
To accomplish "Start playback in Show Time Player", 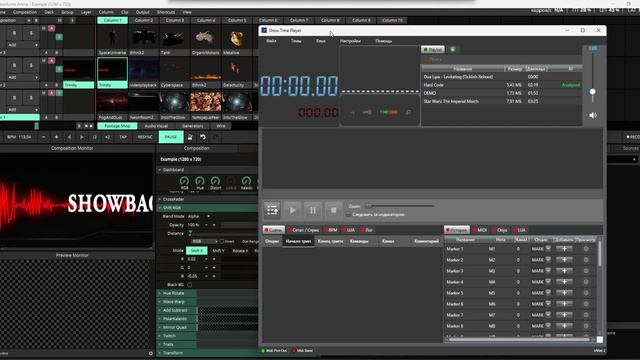I will 292,210.
